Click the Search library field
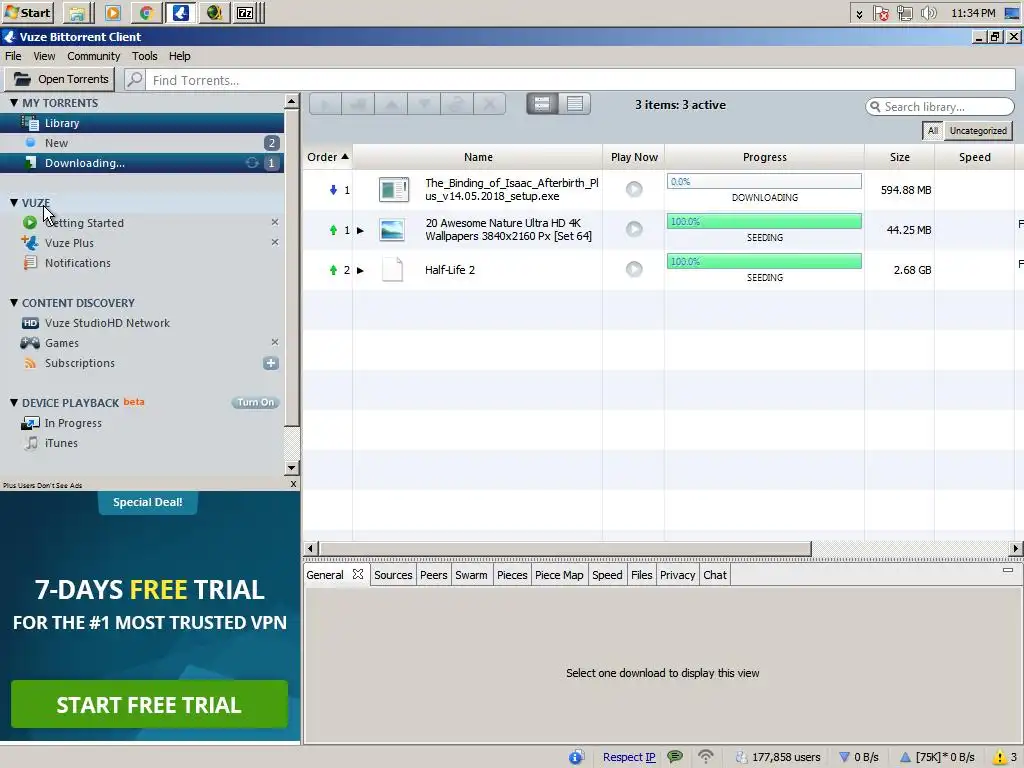The width and height of the screenshot is (1024, 768). click(940, 106)
